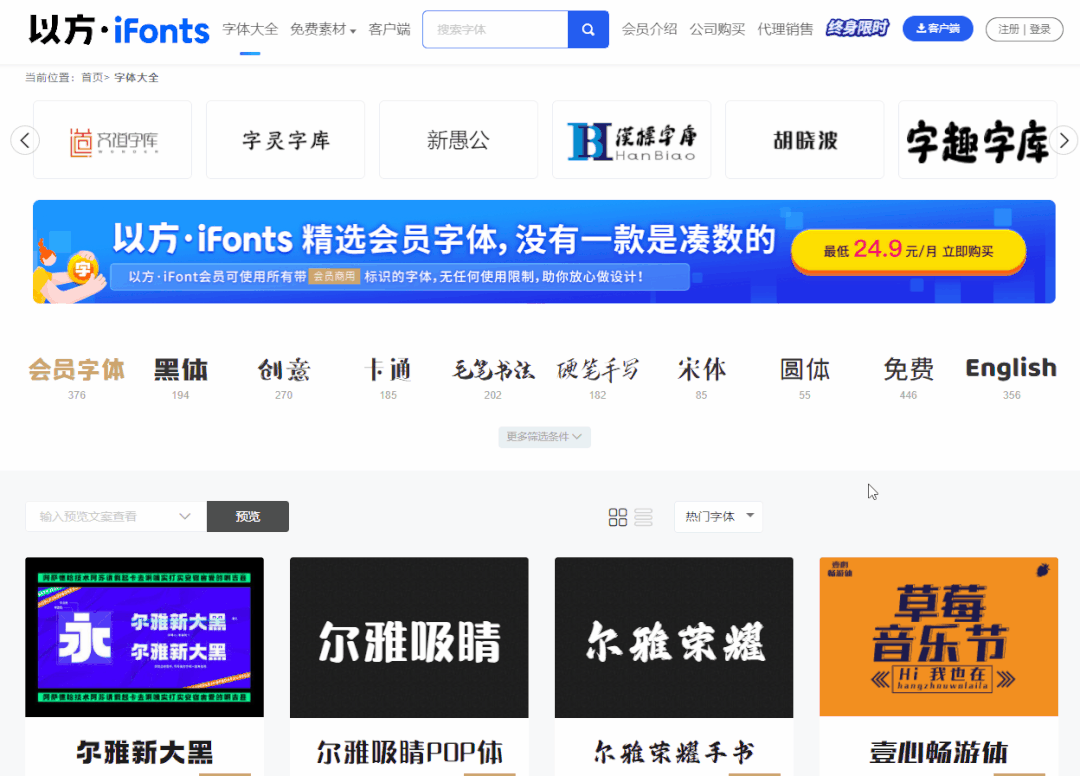The width and height of the screenshot is (1080, 776).
Task: Open the 会员介绍 link
Action: 650,30
